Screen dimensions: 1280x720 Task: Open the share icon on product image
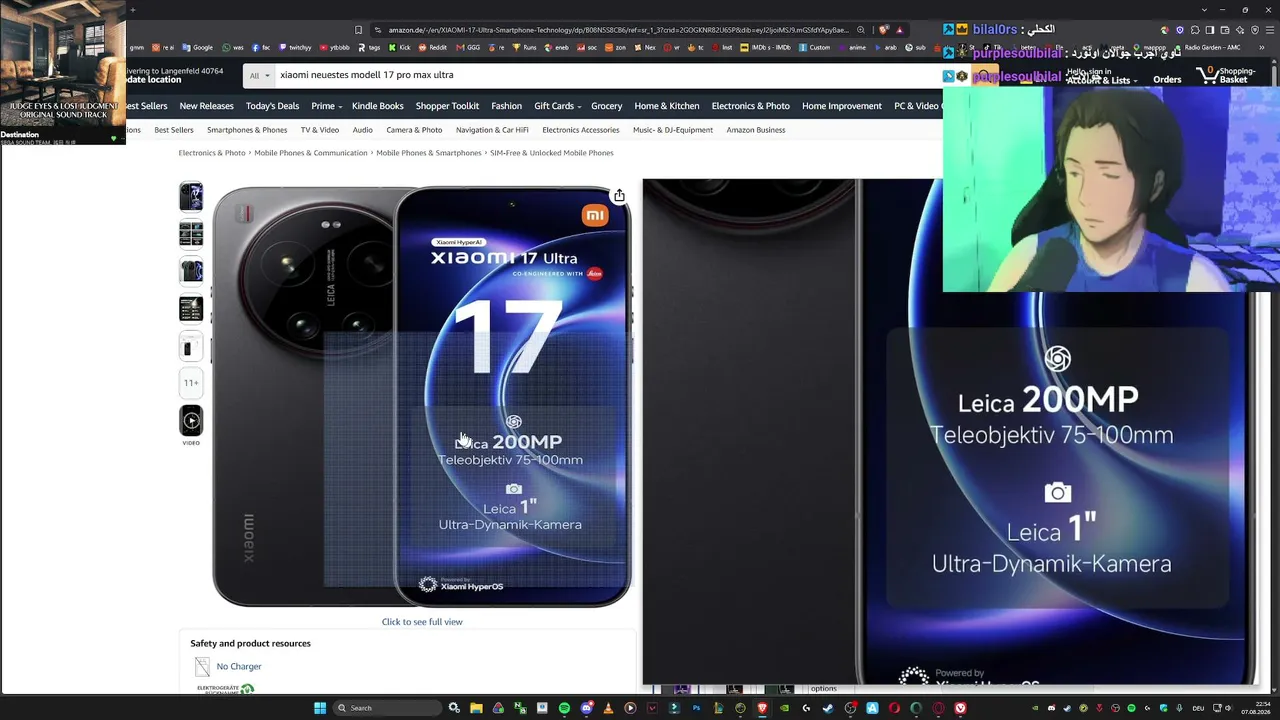(x=619, y=196)
